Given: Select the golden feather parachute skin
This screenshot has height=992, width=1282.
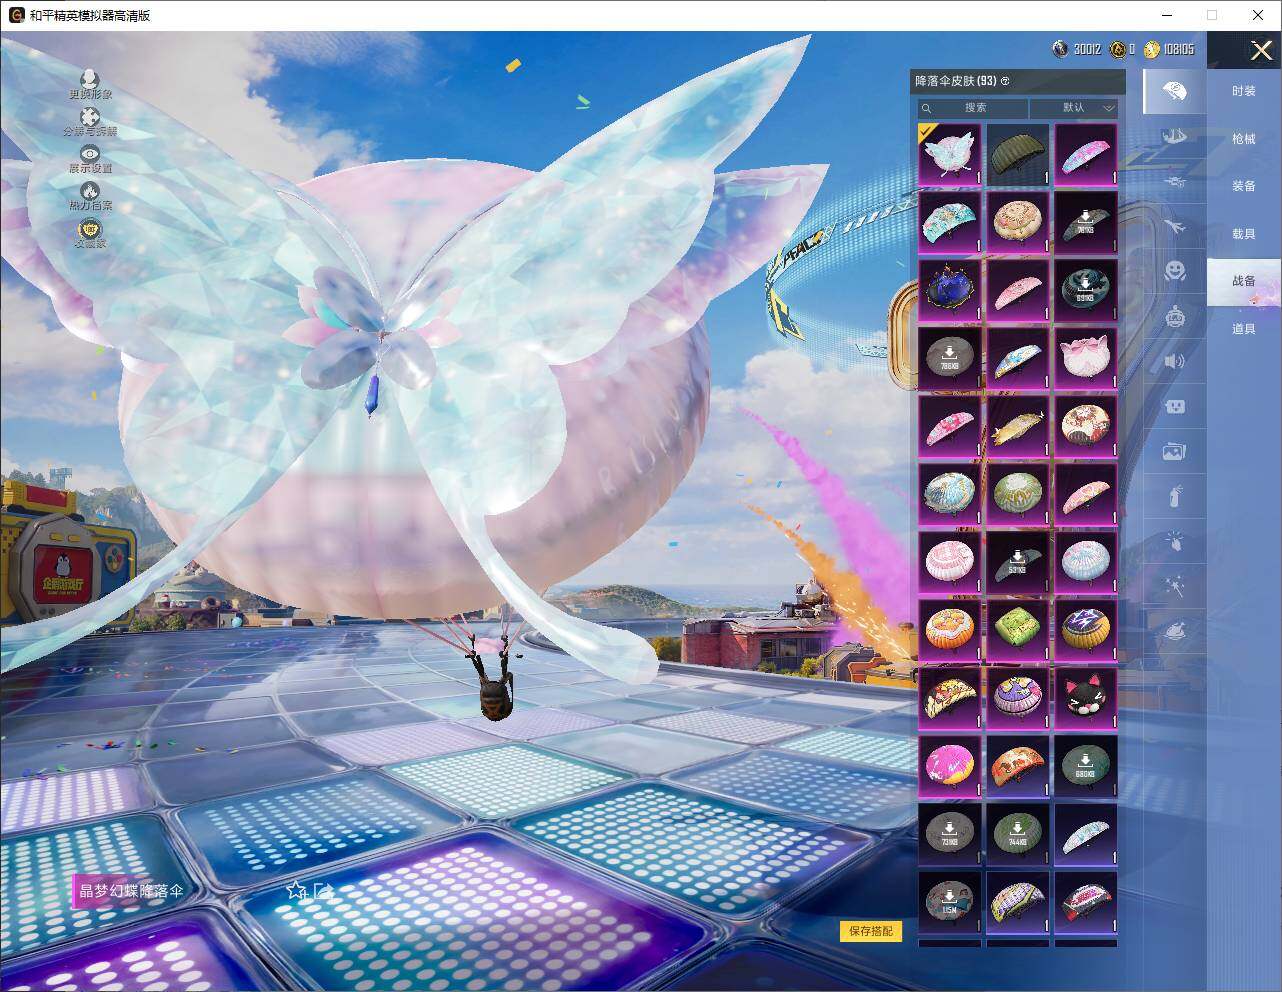Looking at the screenshot, I should [x=1018, y=426].
